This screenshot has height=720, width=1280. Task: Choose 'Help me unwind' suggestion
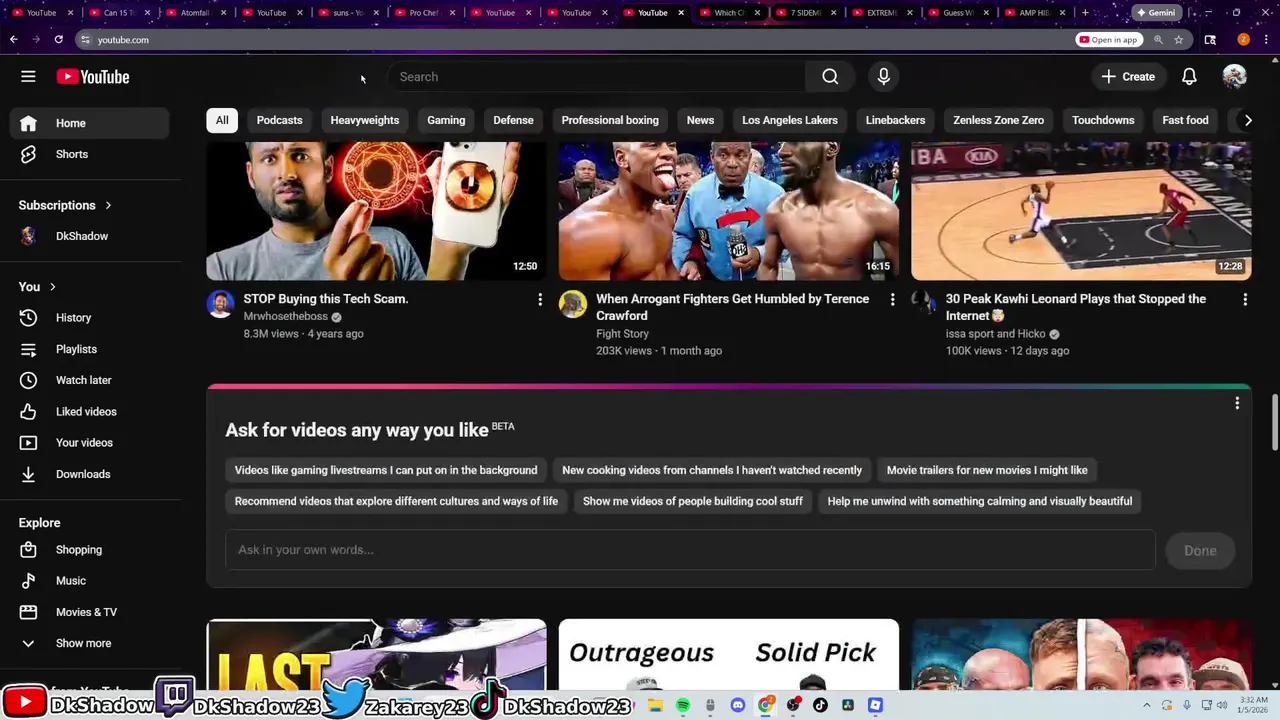[x=980, y=501]
